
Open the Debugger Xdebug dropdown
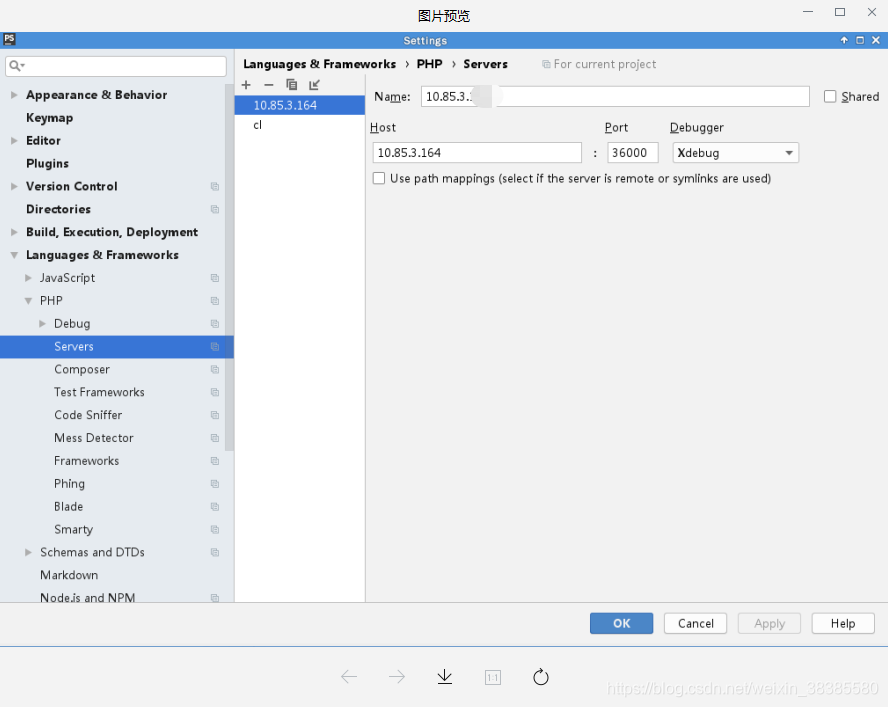735,153
